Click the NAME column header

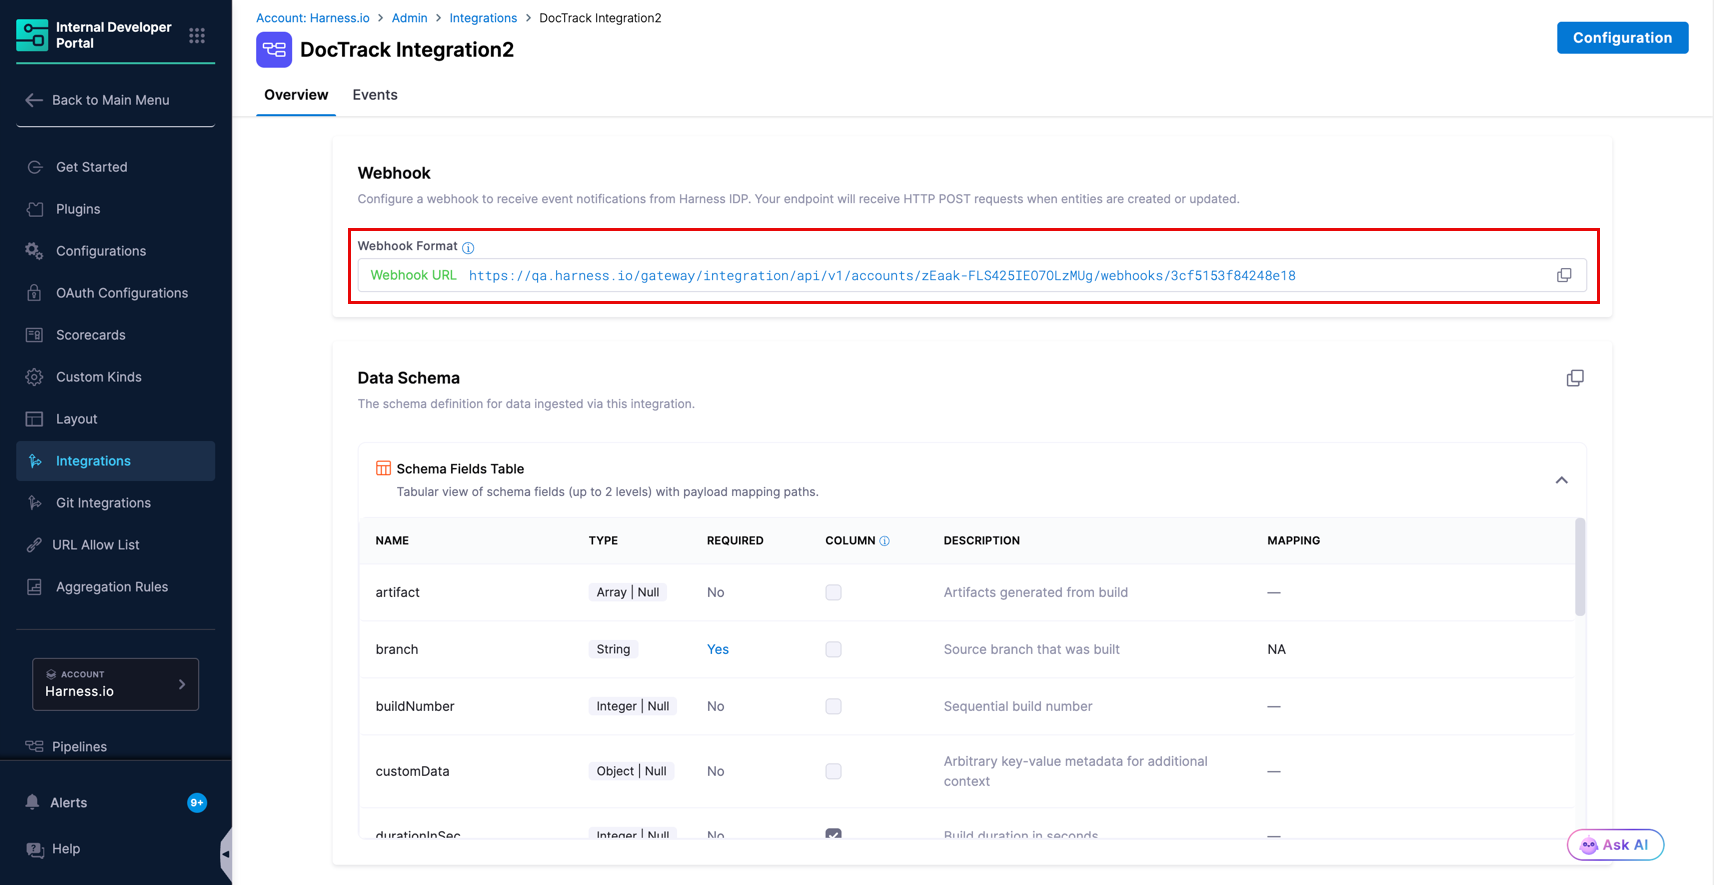(392, 541)
